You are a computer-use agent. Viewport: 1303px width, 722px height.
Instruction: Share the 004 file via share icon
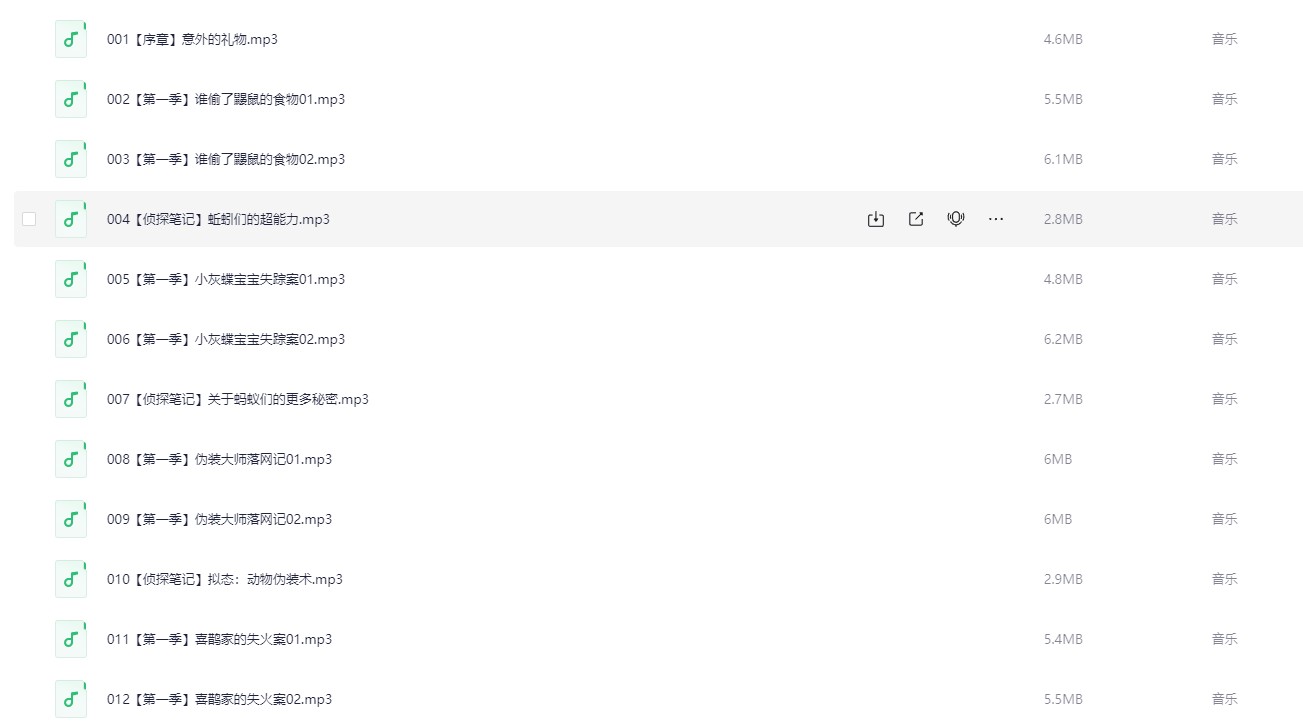click(x=916, y=219)
